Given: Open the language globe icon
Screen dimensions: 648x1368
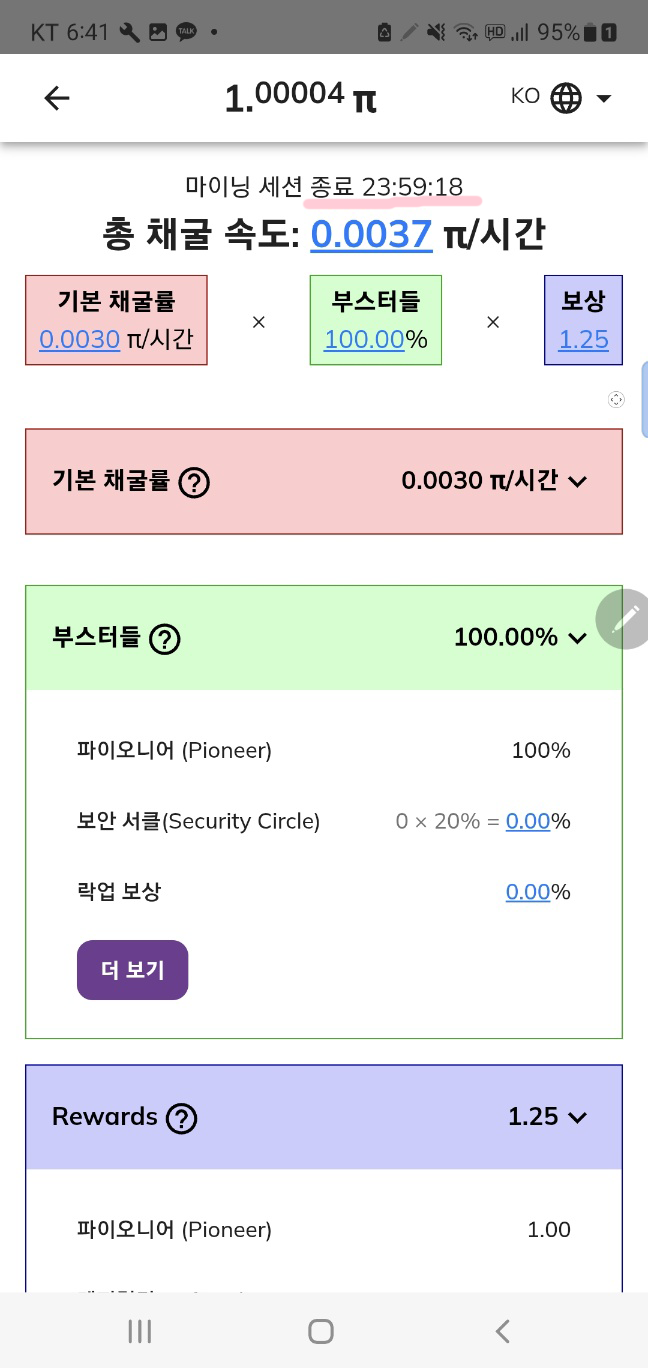Looking at the screenshot, I should 565,97.
